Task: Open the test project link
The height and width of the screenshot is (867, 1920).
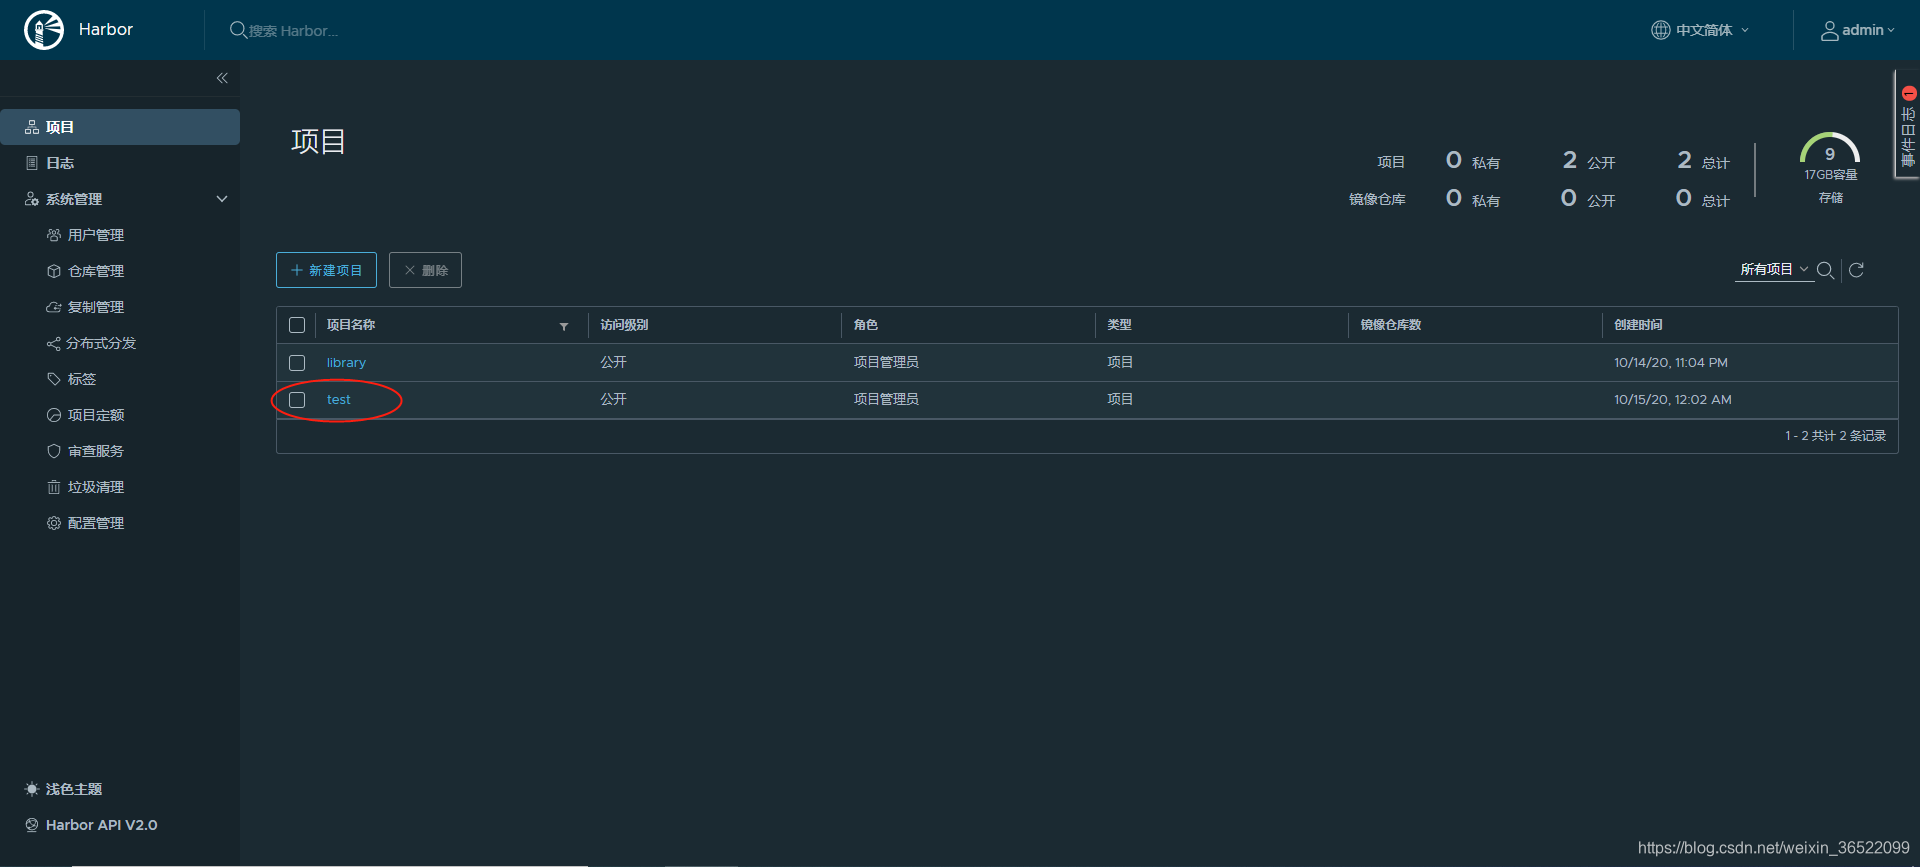Action: pos(339,400)
